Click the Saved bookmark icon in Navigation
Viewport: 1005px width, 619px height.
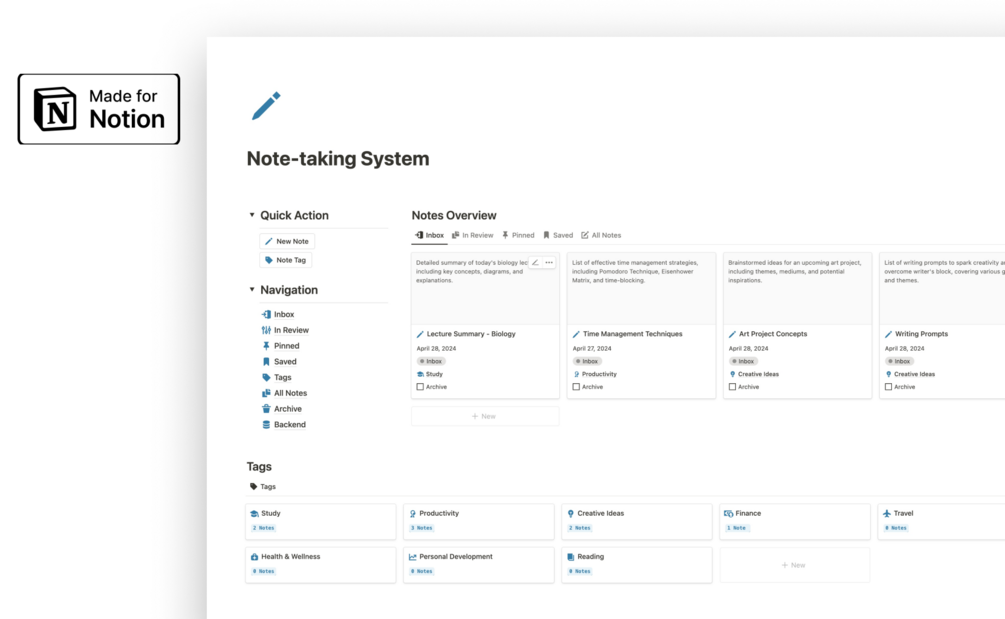coord(266,361)
